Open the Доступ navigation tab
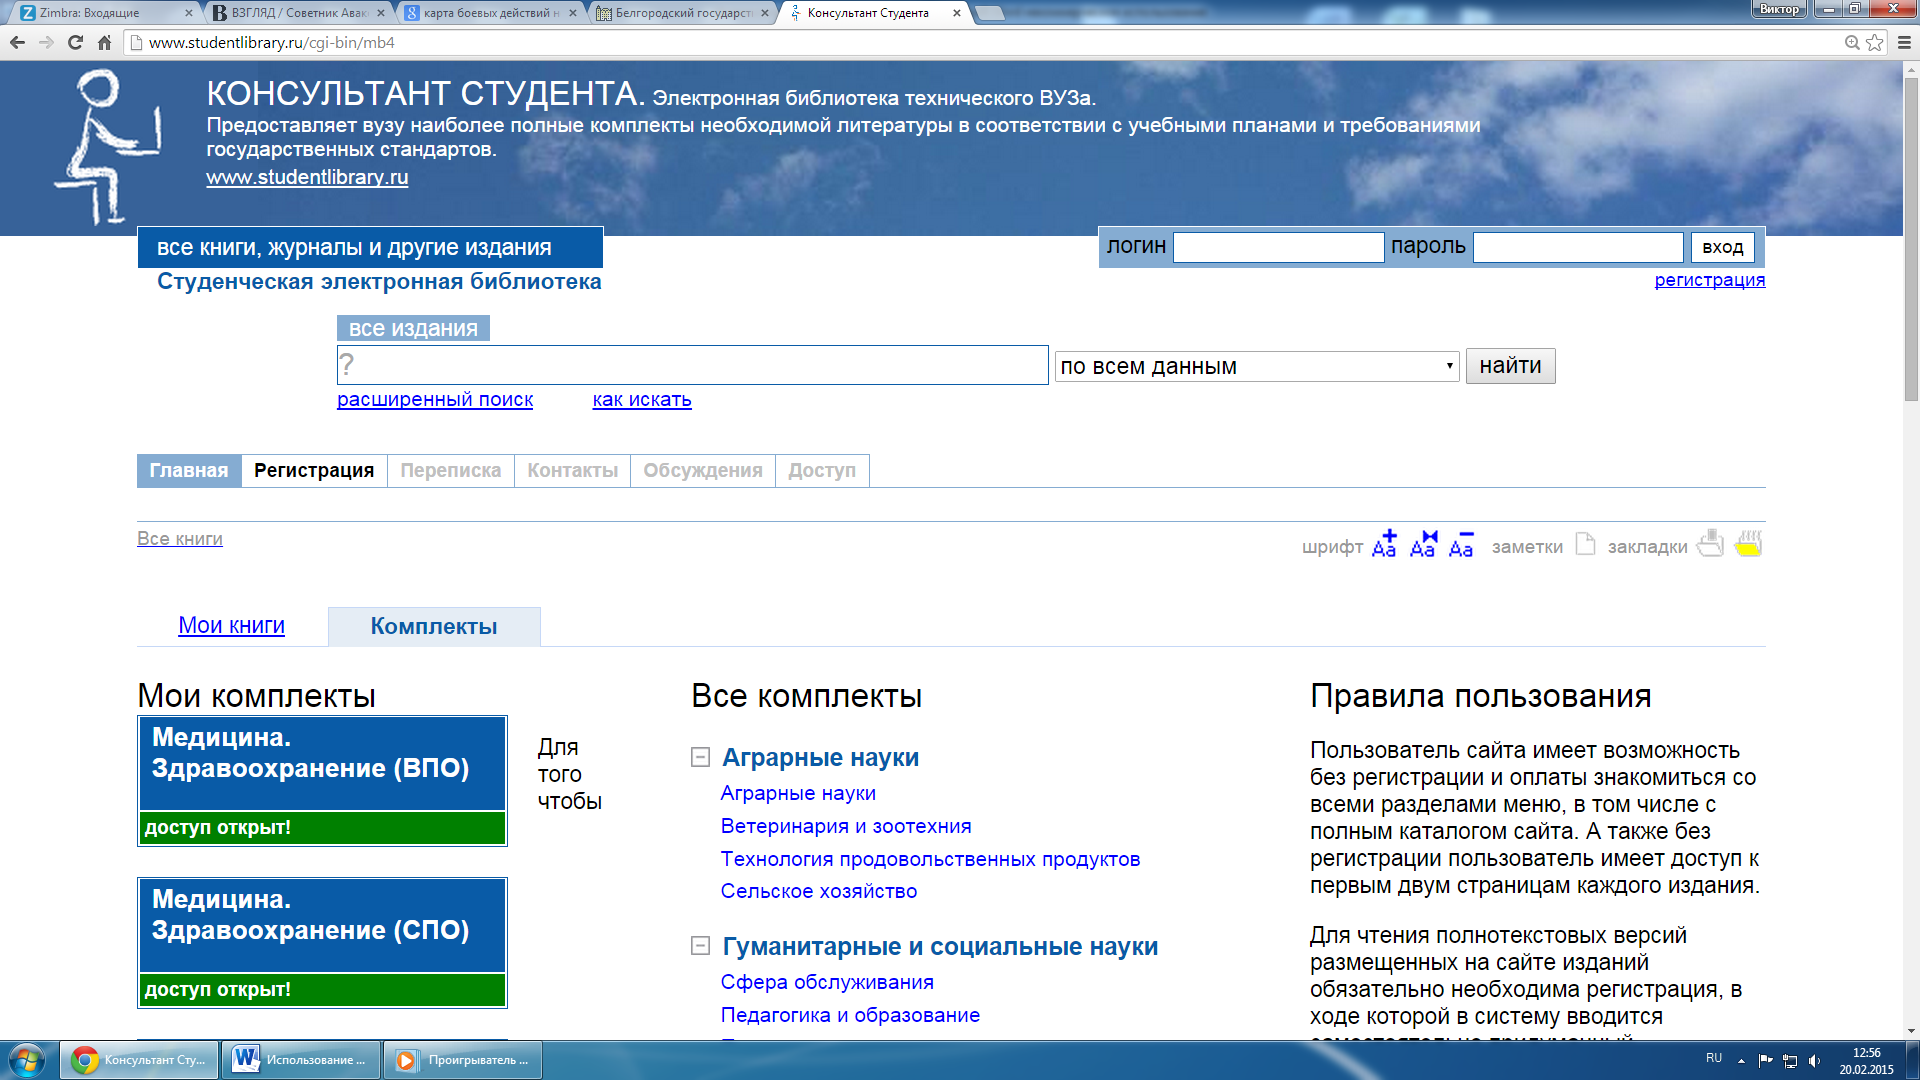Viewport: 1920px width, 1080px height. (x=822, y=470)
